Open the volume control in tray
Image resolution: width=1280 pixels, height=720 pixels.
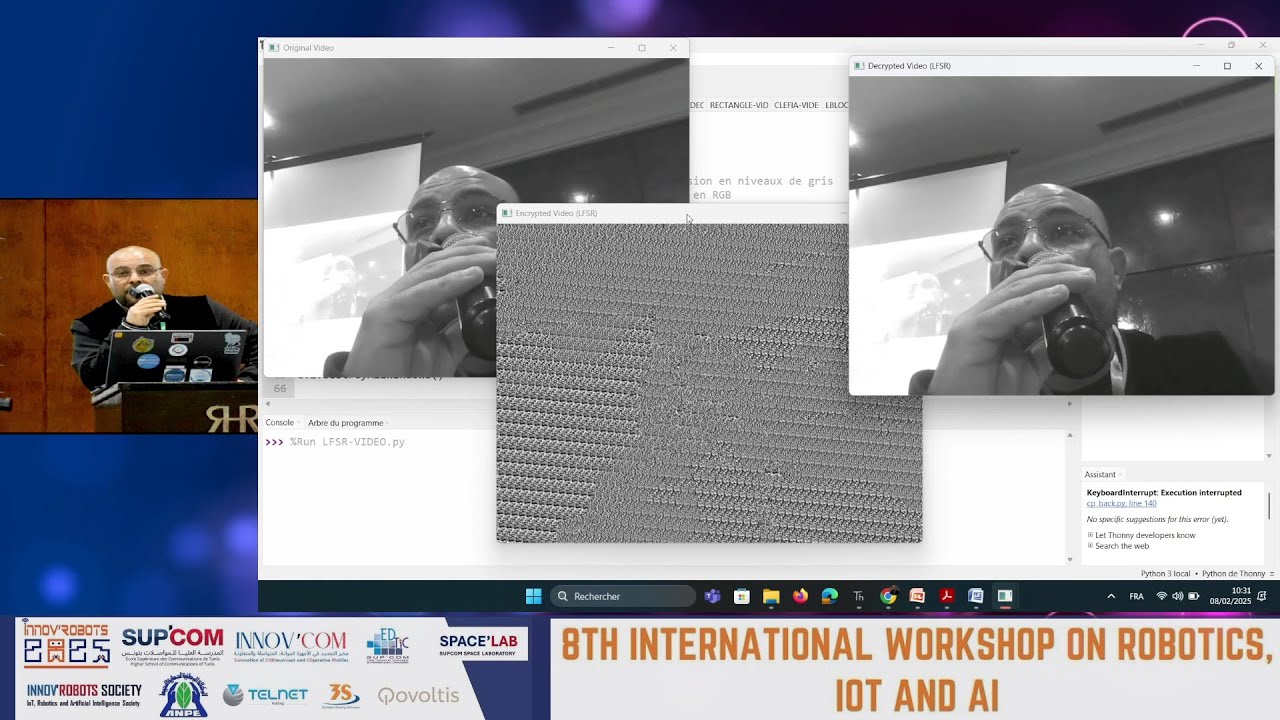point(1177,596)
